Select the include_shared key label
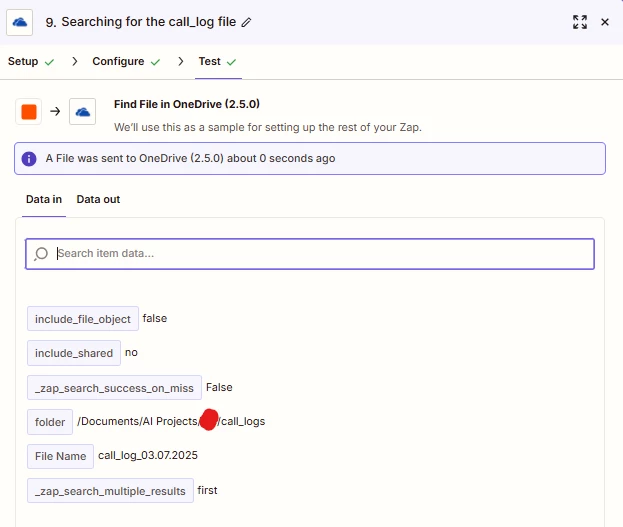The height and width of the screenshot is (527, 623). tap(74, 353)
